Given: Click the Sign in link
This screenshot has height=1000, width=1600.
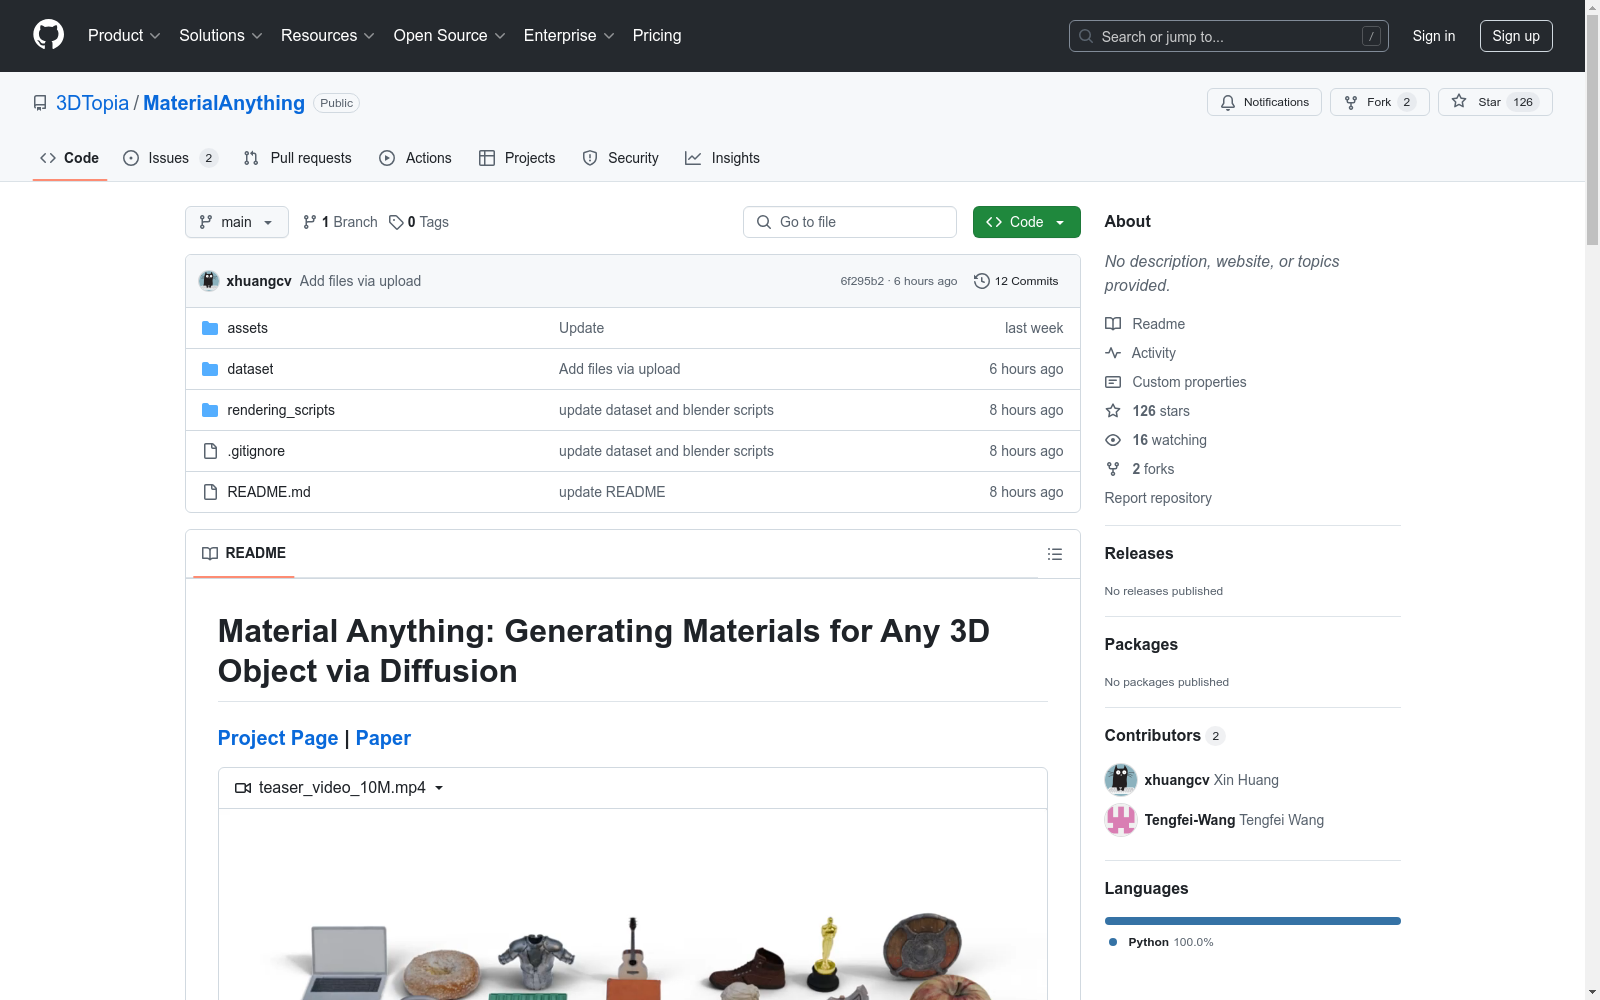Looking at the screenshot, I should [1434, 36].
